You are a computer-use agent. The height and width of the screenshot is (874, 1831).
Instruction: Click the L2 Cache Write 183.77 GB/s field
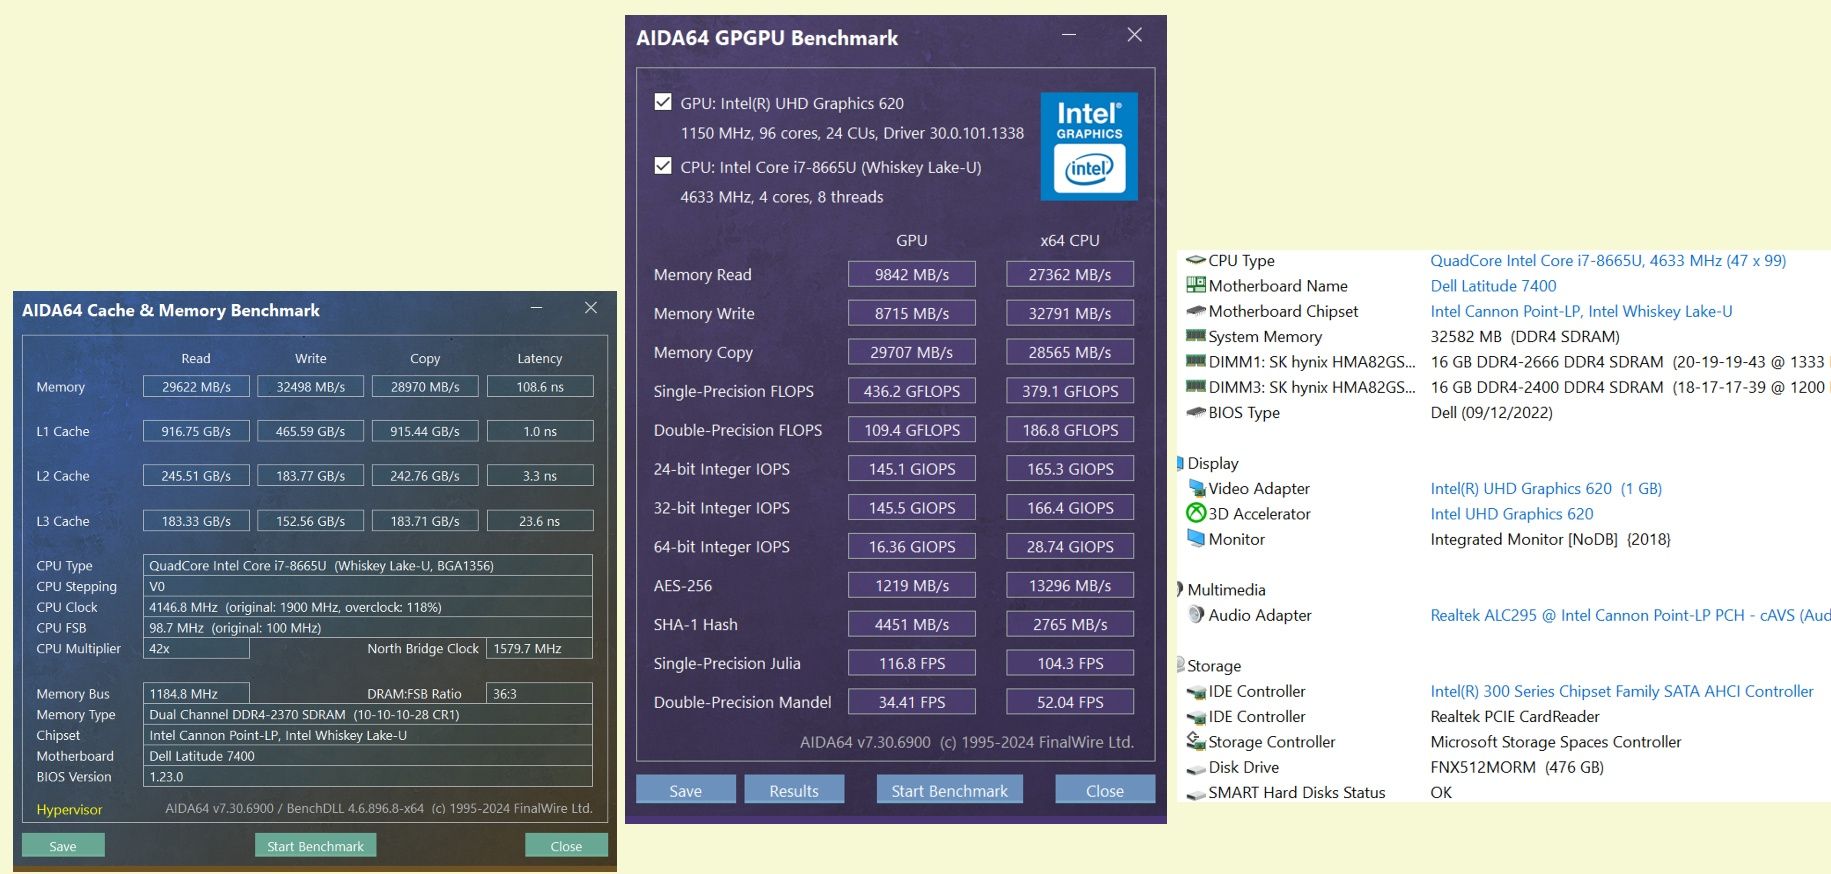click(x=310, y=476)
